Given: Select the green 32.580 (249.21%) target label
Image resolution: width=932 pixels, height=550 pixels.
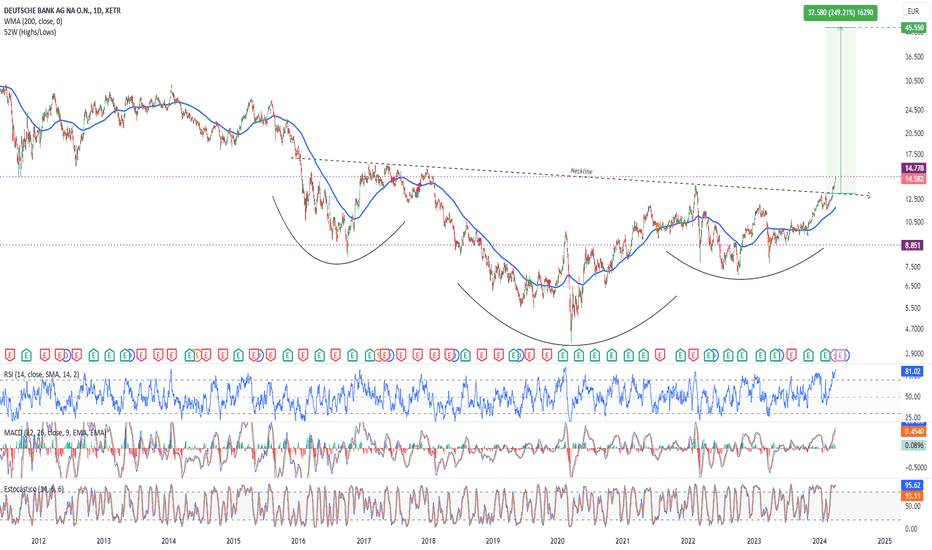Looking at the screenshot, I should 840,12.
